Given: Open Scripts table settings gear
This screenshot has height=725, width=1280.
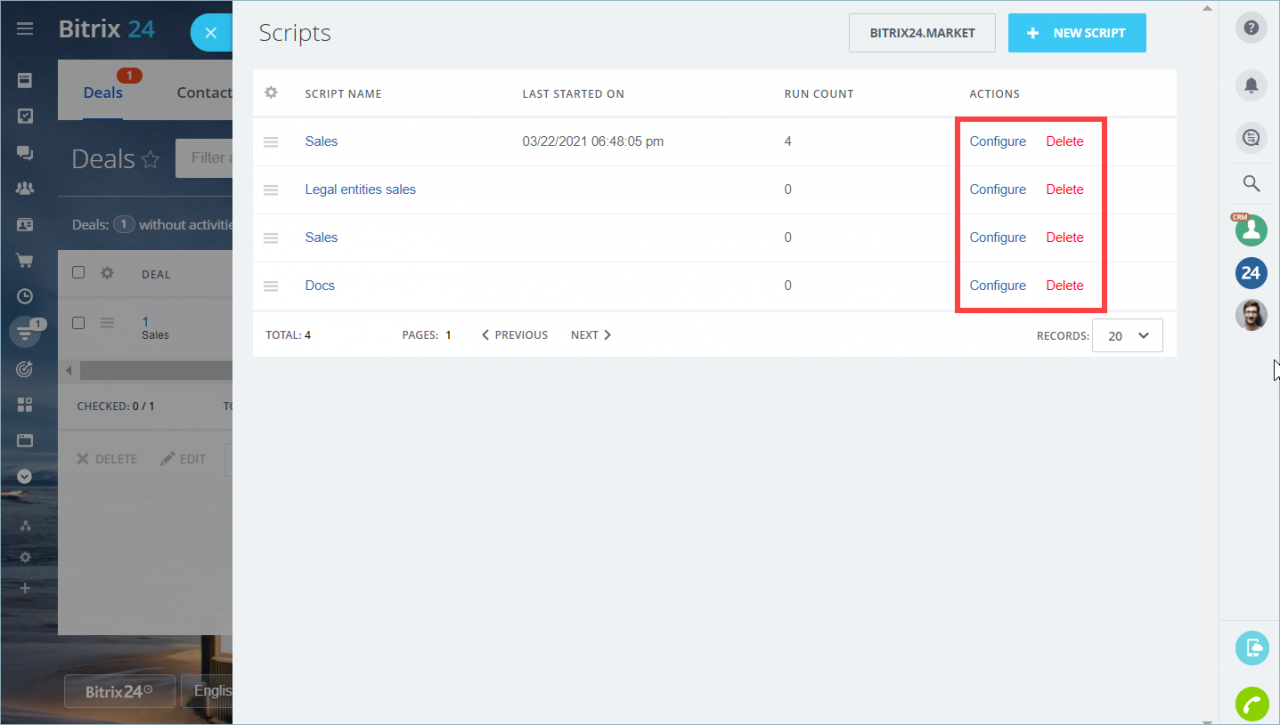Looking at the screenshot, I should tap(271, 93).
